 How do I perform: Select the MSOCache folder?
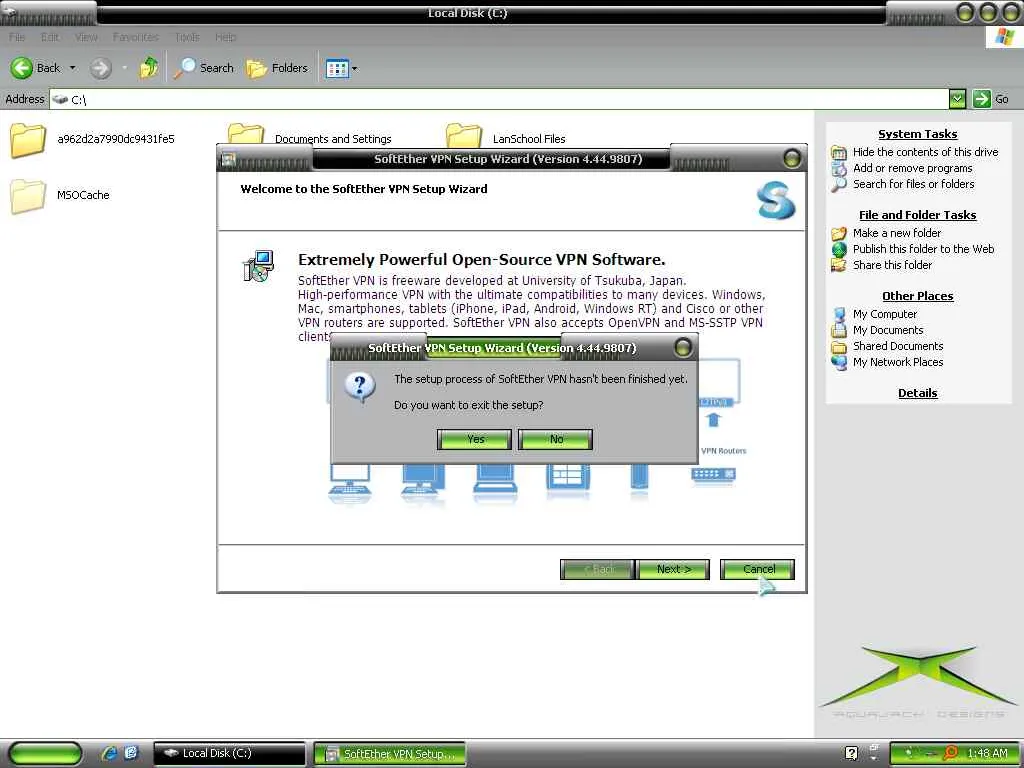61,196
